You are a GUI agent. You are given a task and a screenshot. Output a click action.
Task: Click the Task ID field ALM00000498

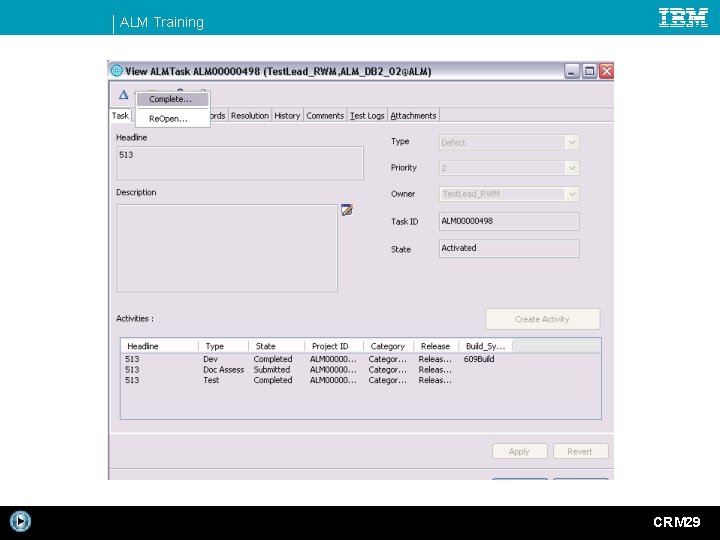[509, 221]
